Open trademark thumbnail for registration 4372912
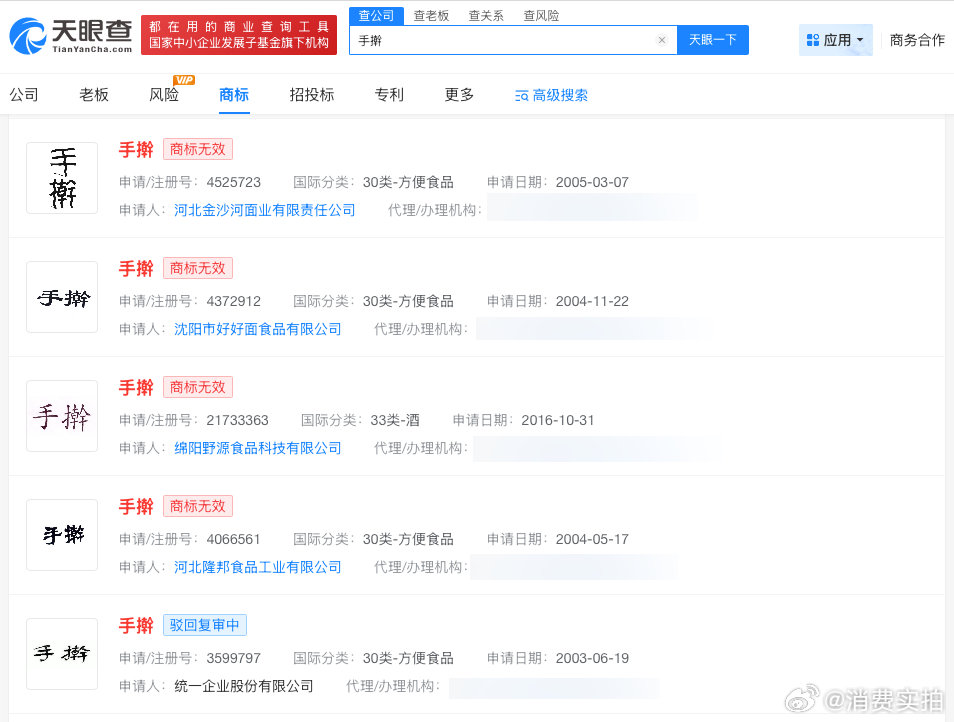Viewport: 954px width, 722px height. [62, 297]
